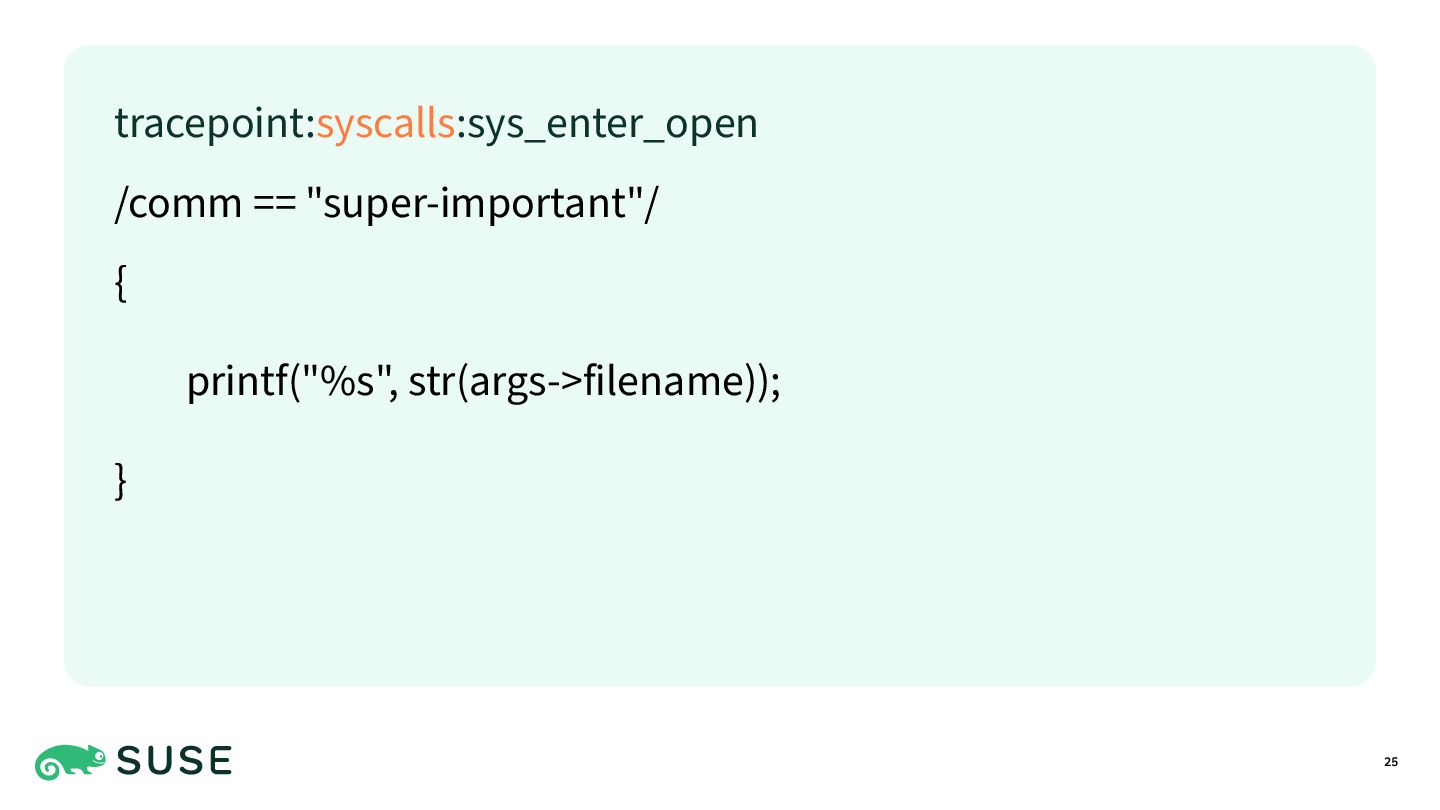Click the /comm filter keyword
This screenshot has height=810, width=1440.
[x=178, y=204]
